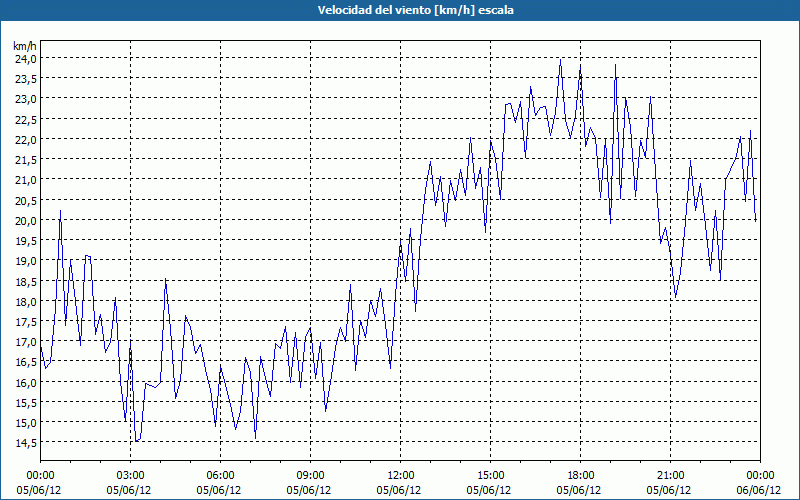
Task: Click the 19,0 y-axis value
Action: (x=25, y=261)
